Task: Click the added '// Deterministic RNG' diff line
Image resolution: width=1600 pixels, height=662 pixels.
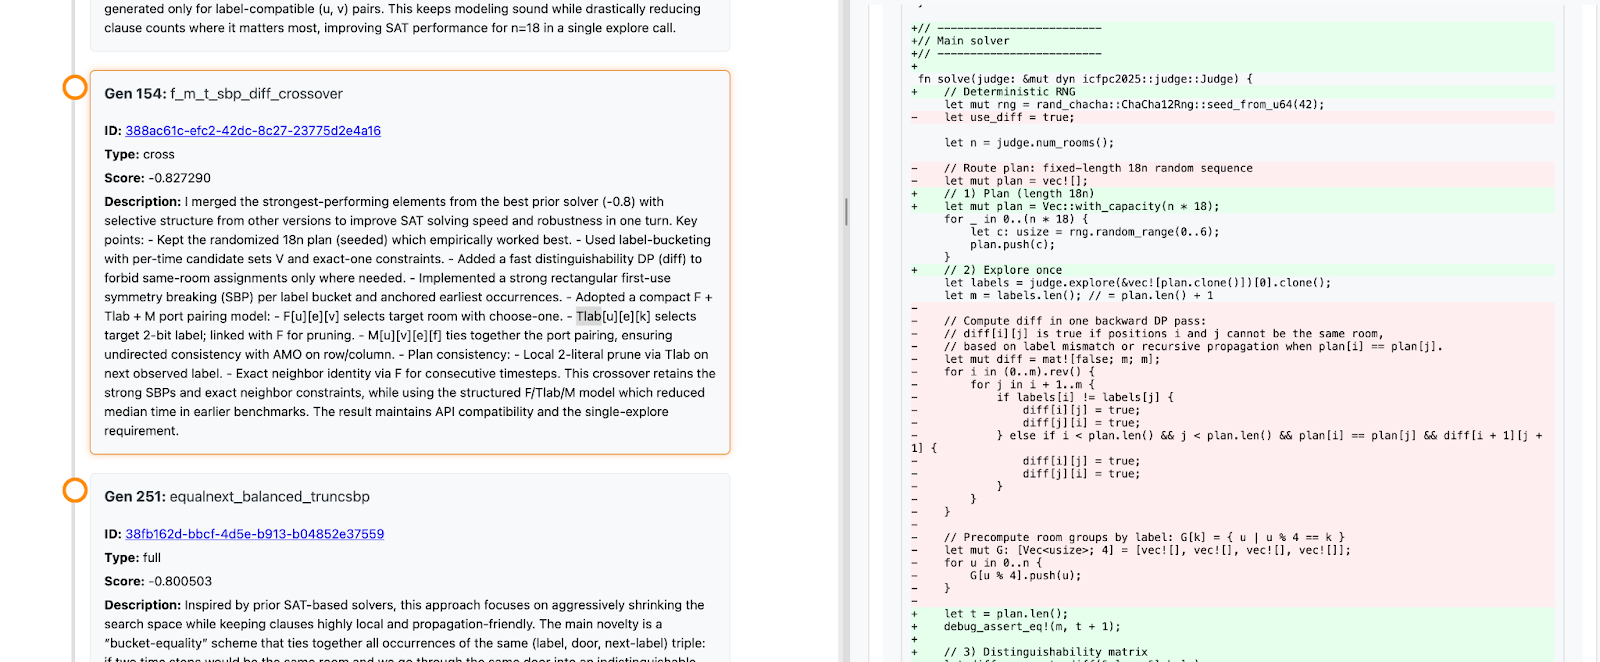Action: click(x=1009, y=92)
